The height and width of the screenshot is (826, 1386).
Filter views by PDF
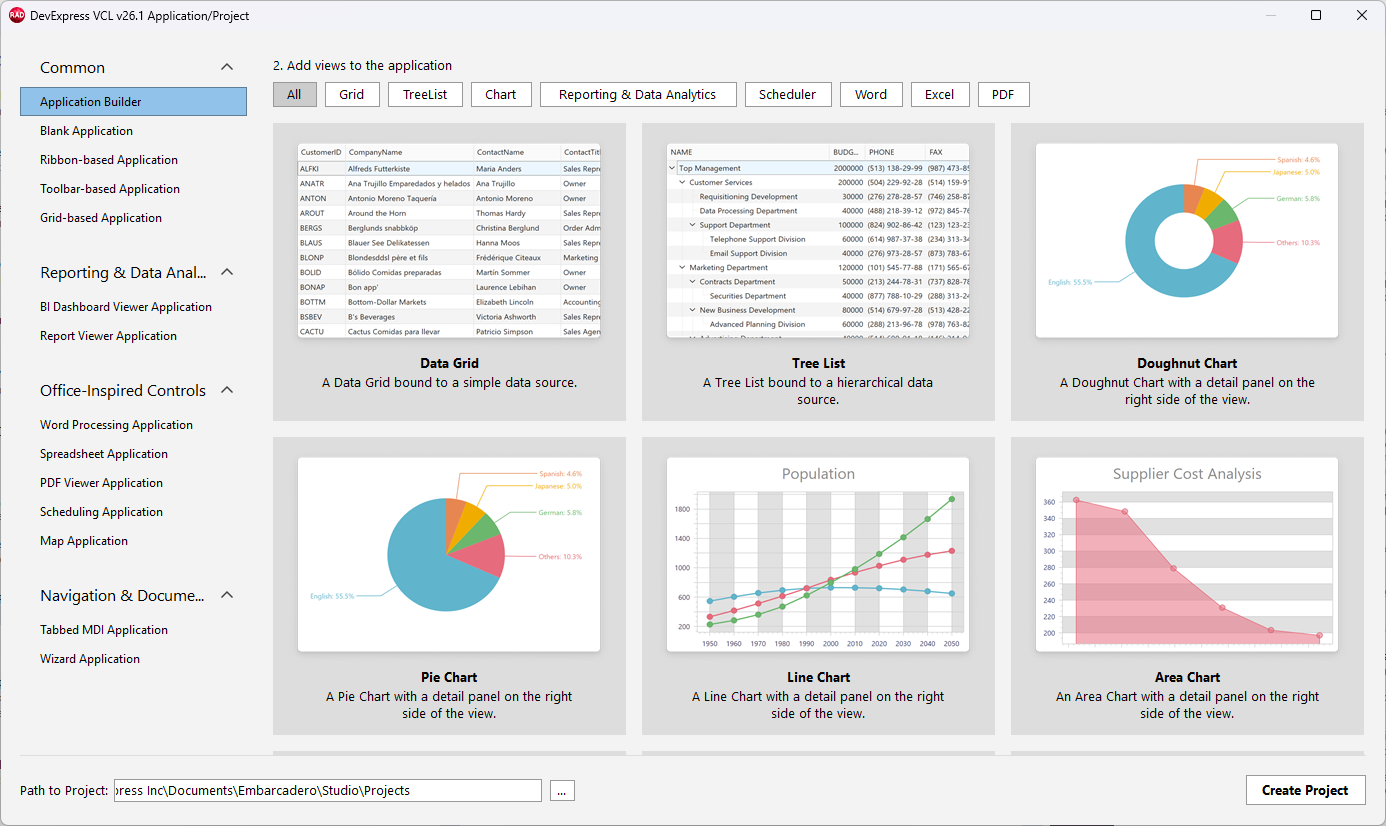1004,94
